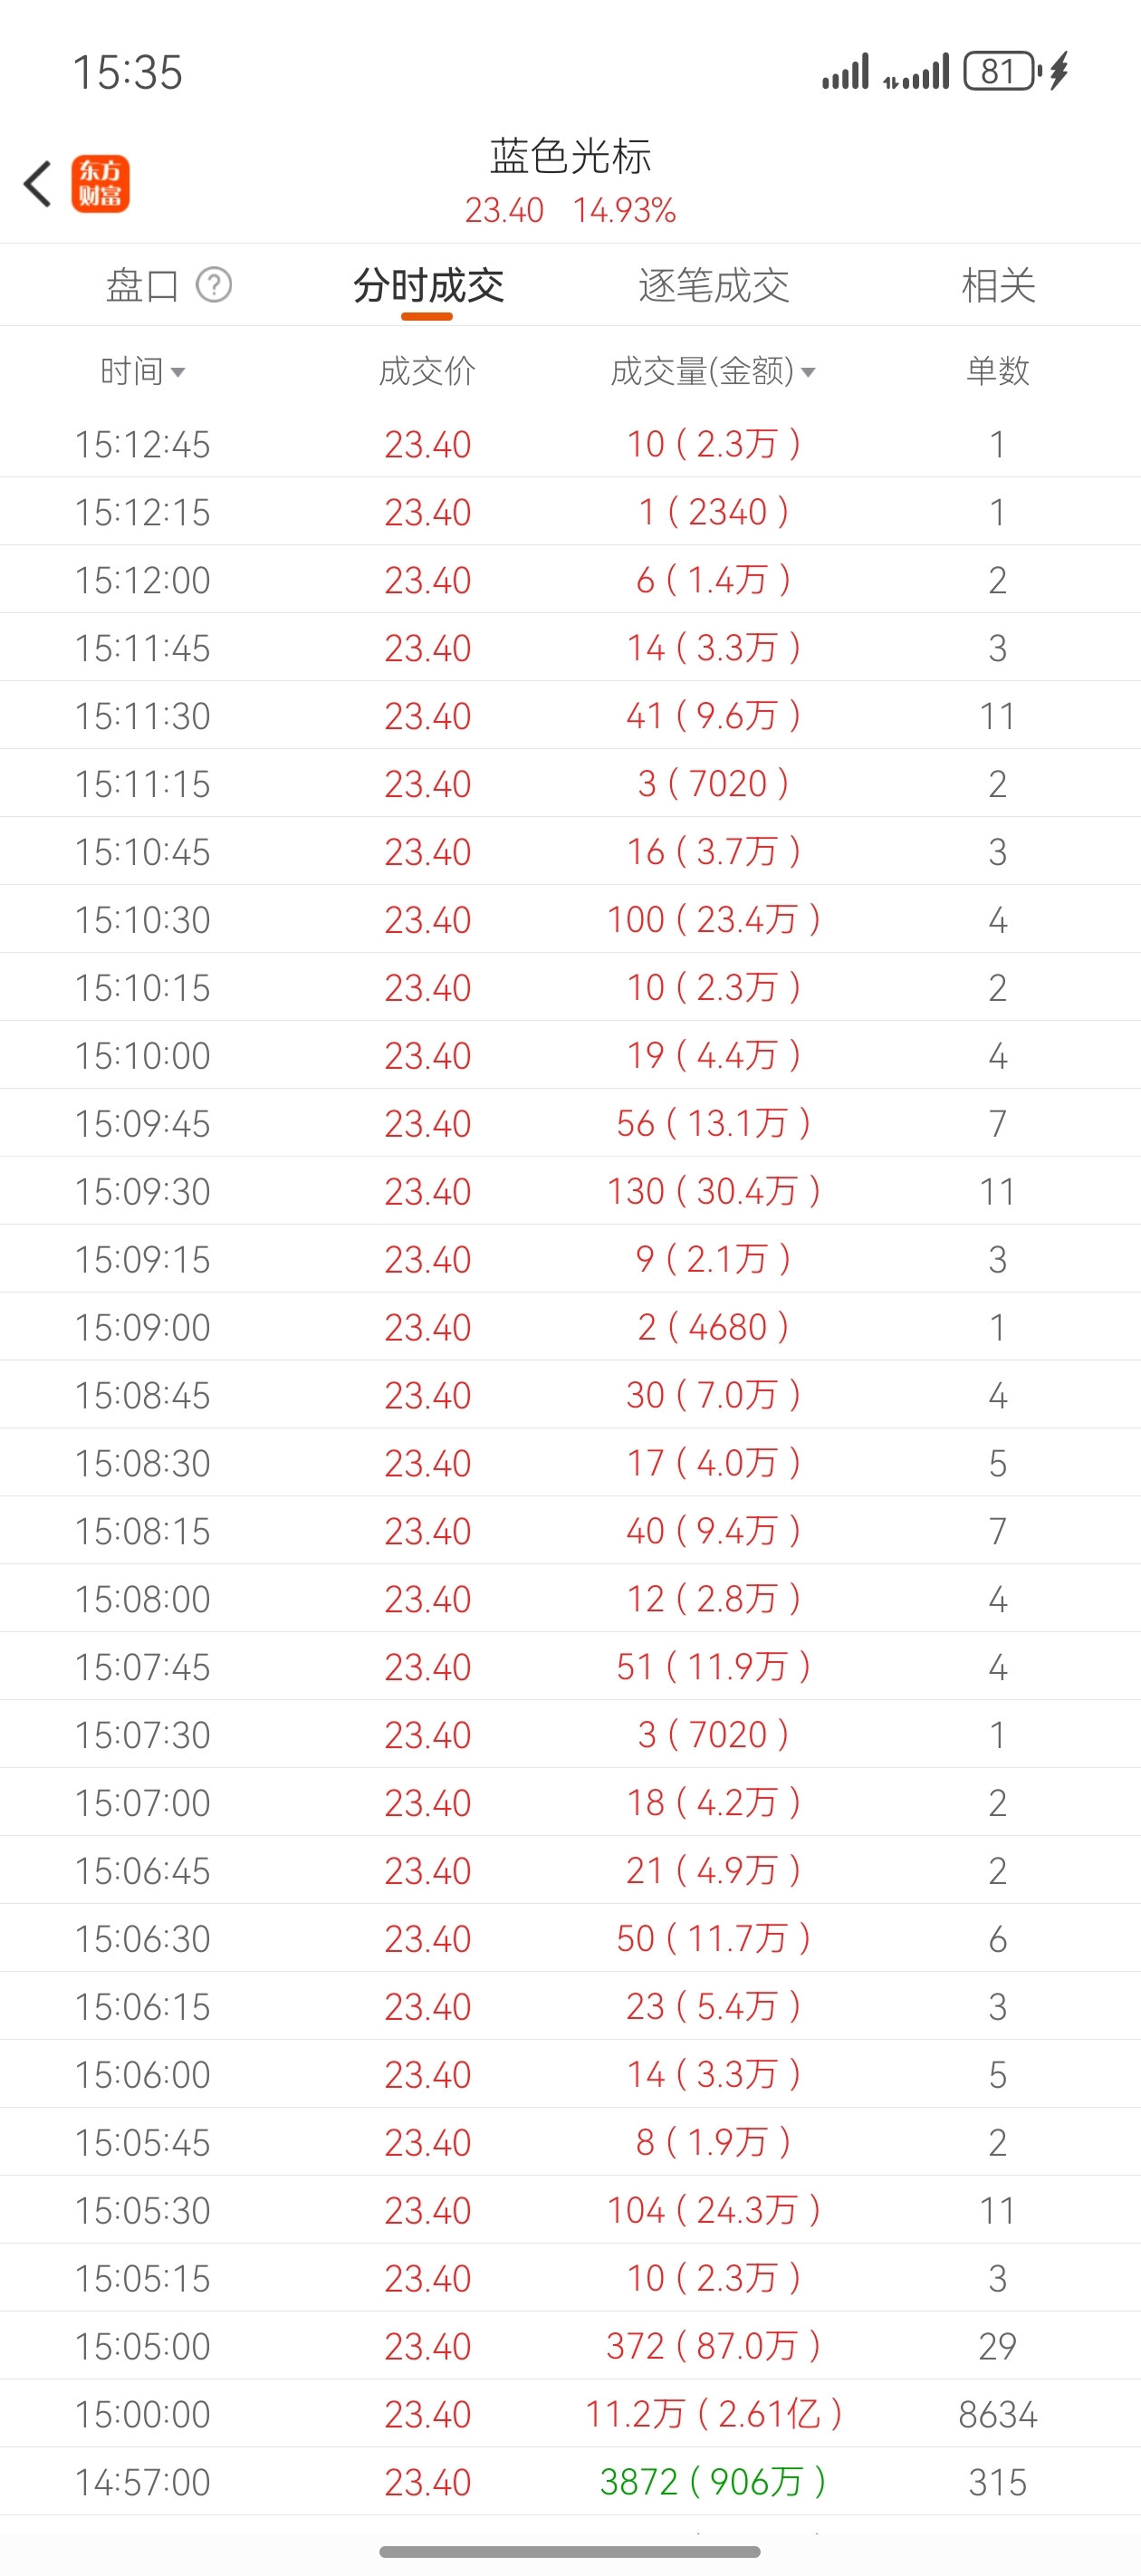The height and width of the screenshot is (2576, 1141).
Task: Open the 东方财富 app logo
Action: 100,184
